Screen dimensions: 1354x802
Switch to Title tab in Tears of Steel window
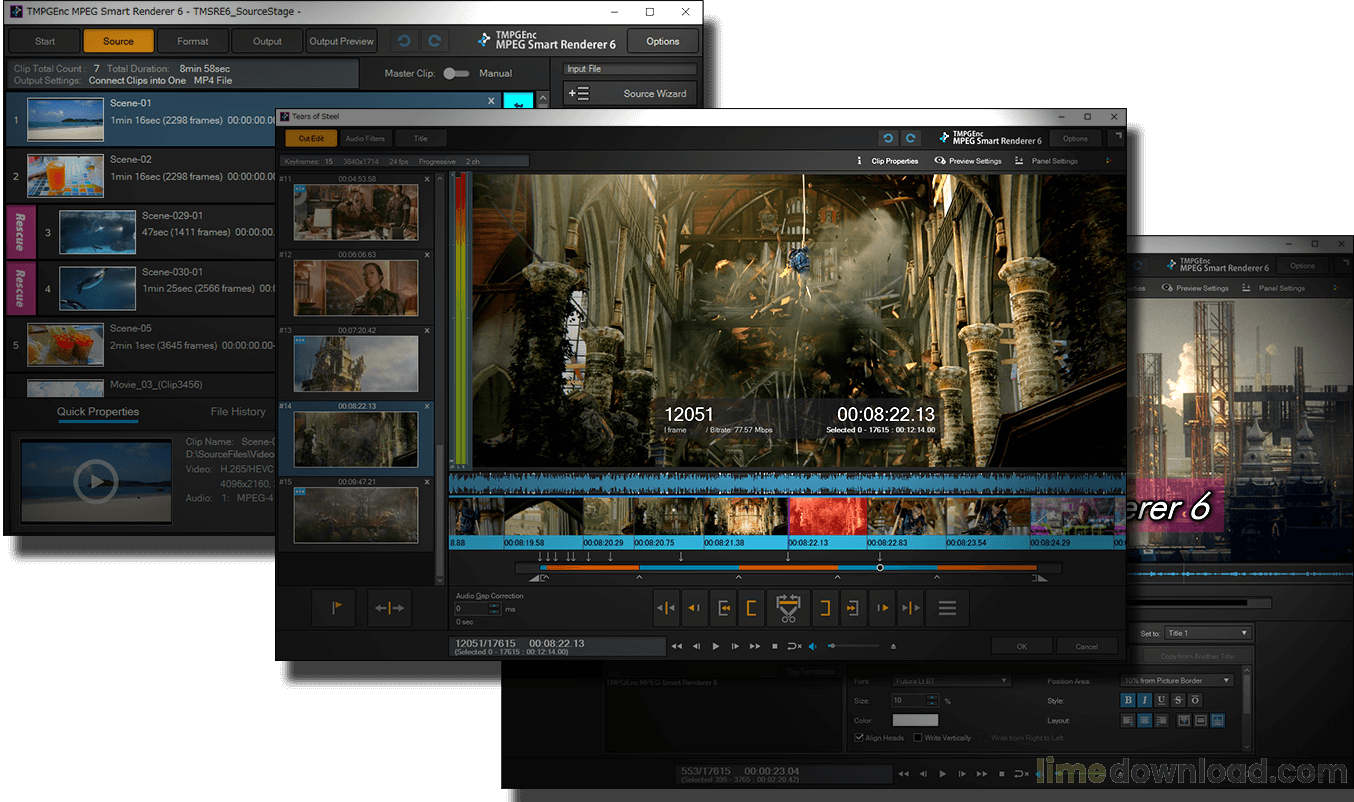pyautogui.click(x=420, y=139)
